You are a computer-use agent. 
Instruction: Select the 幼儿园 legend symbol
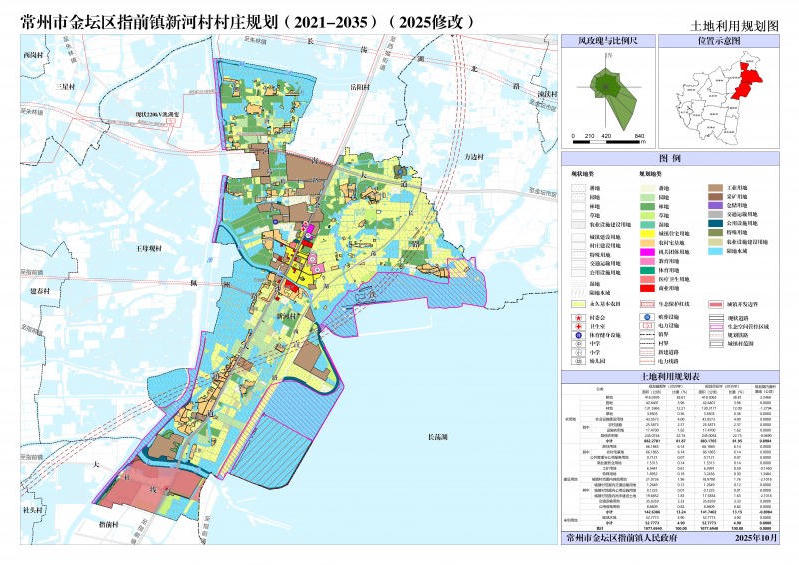point(578,361)
